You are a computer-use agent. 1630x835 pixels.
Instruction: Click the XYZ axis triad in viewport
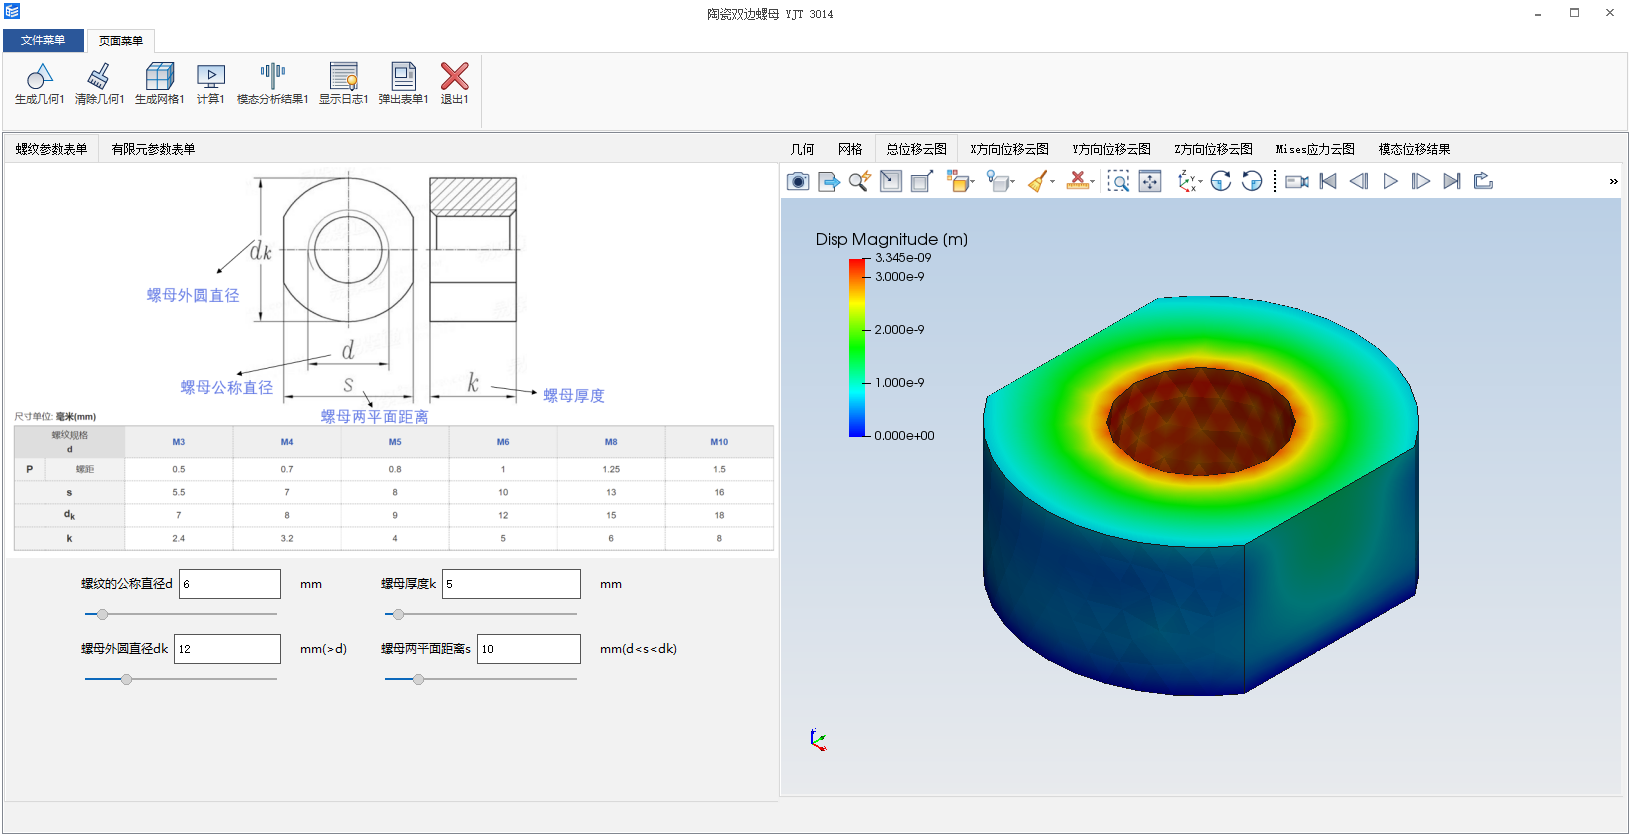pos(818,740)
